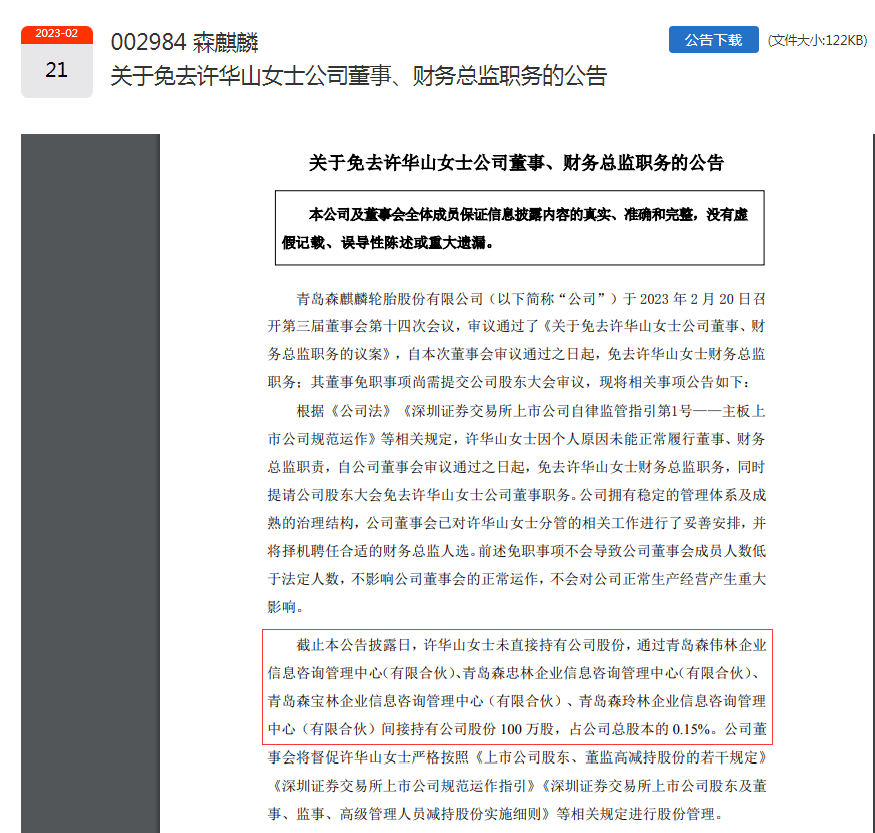Click the last line starting 事、监事、高级管理人员
The width and height of the screenshot is (875, 833).
(495, 815)
